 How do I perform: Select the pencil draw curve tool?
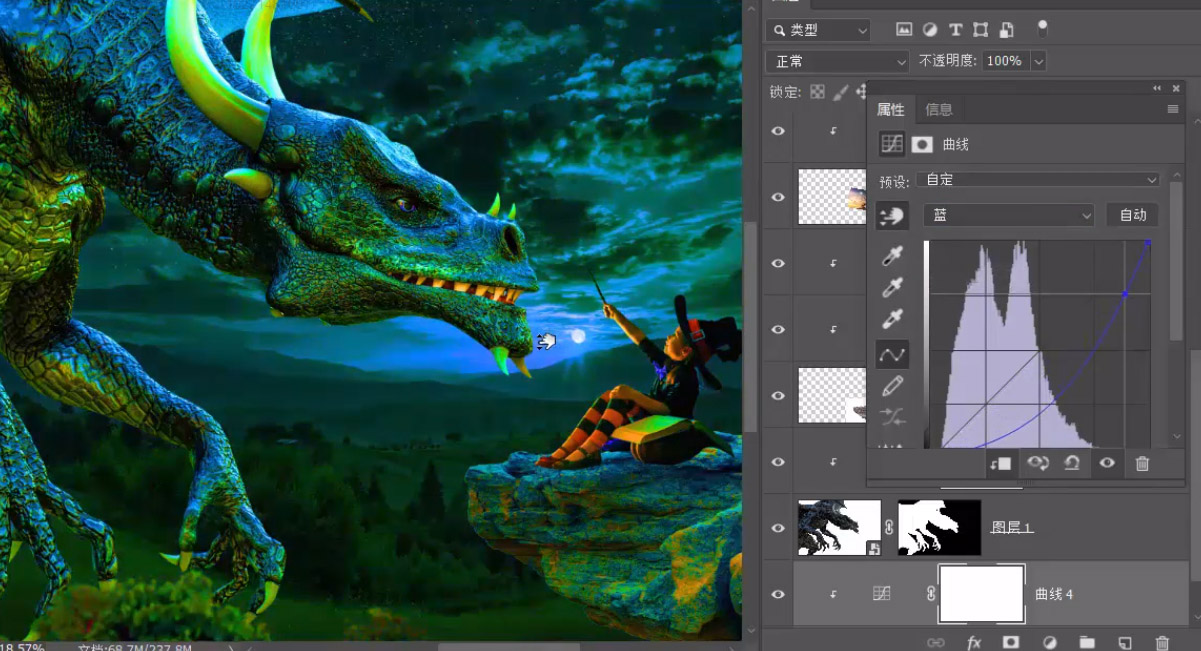pyautogui.click(x=893, y=385)
